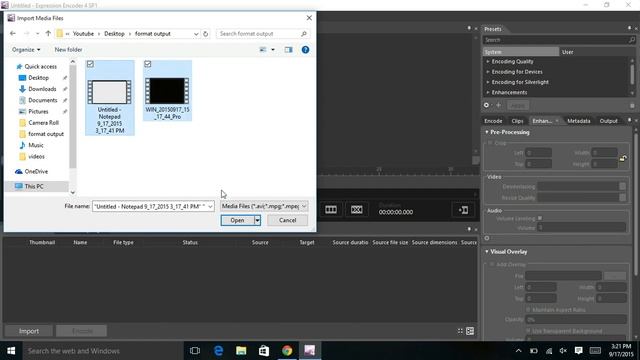Screen dimensions: 640x360
Task: Click the Presets search field
Action: click(559, 40)
